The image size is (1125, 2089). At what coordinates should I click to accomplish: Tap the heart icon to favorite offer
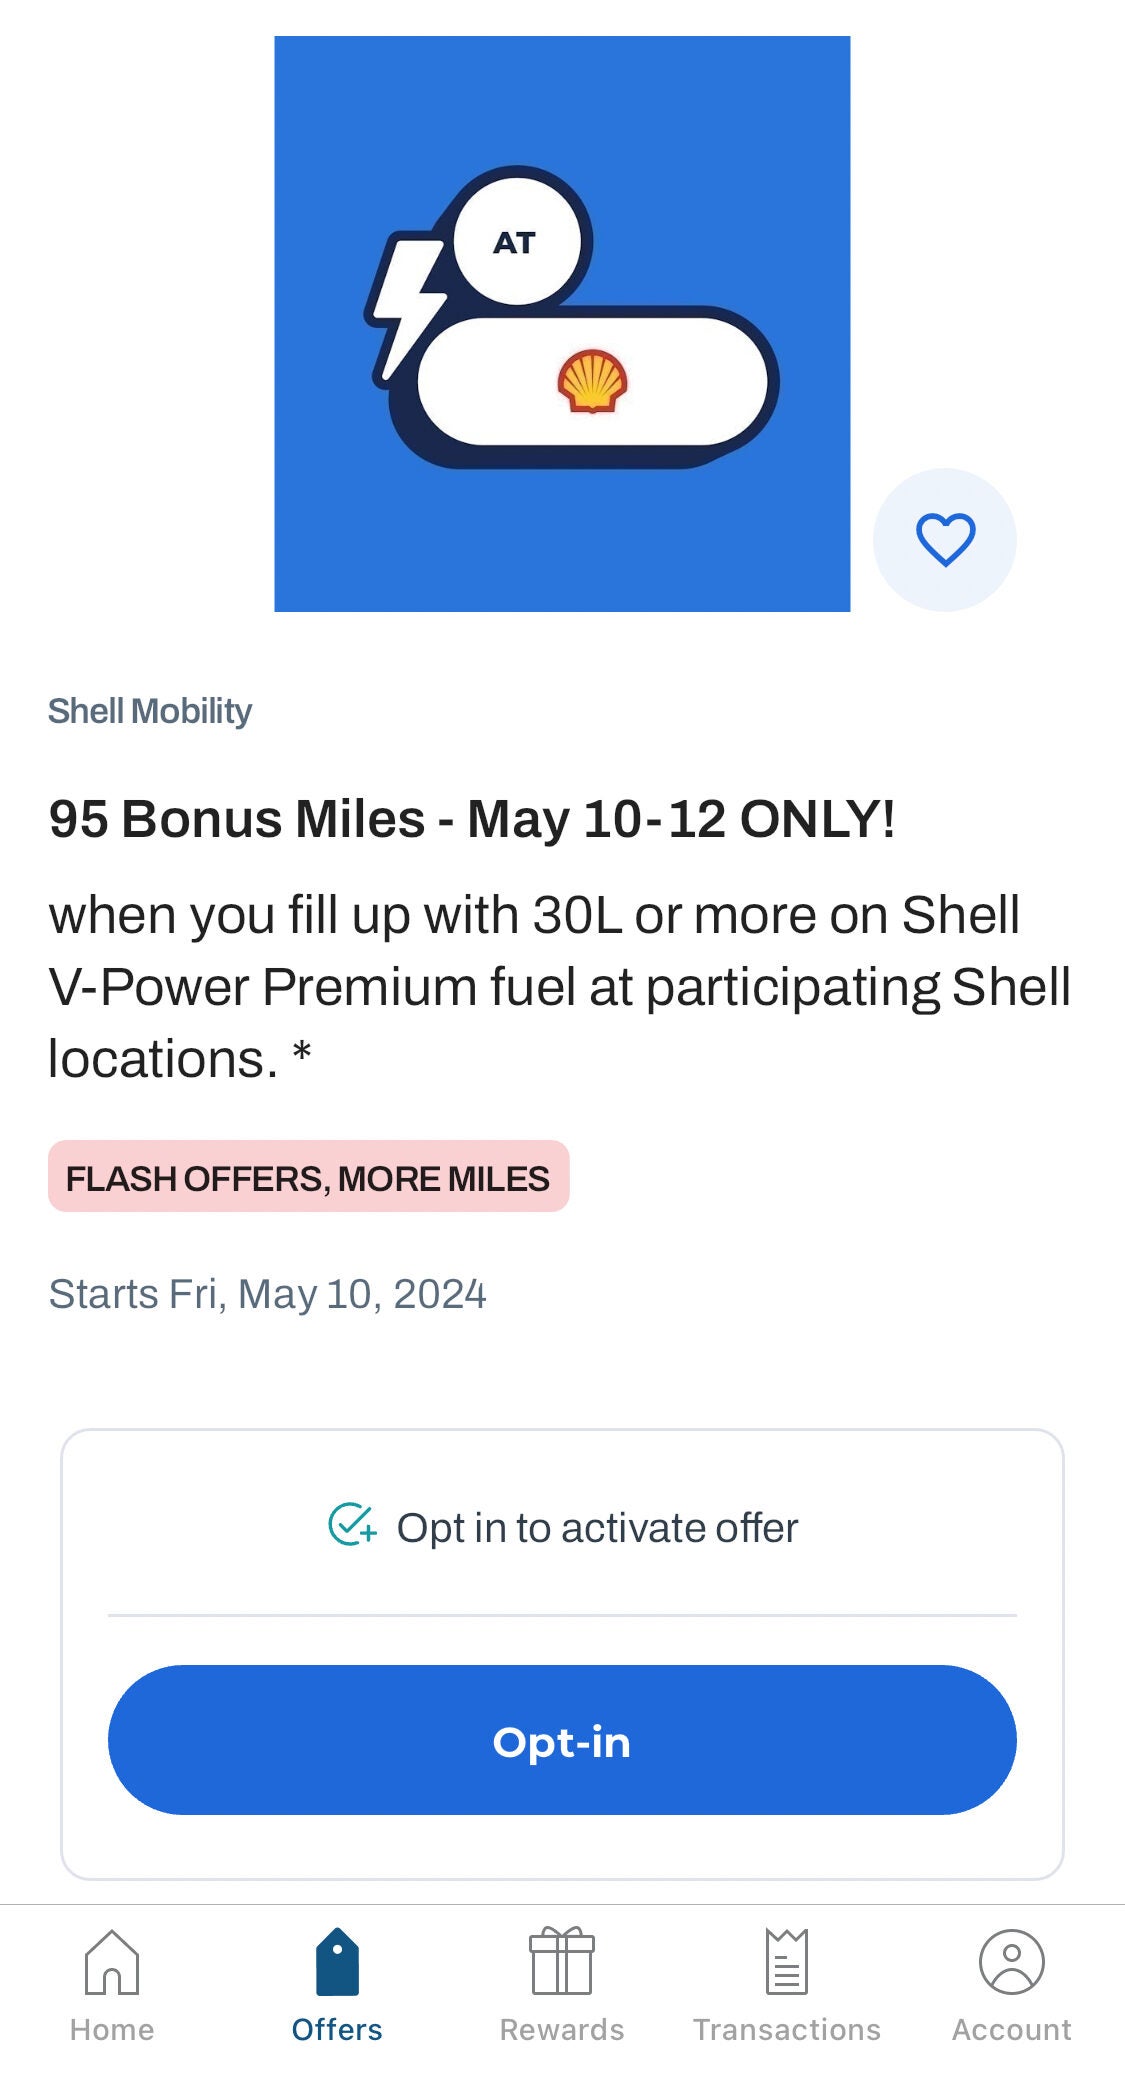coord(944,540)
